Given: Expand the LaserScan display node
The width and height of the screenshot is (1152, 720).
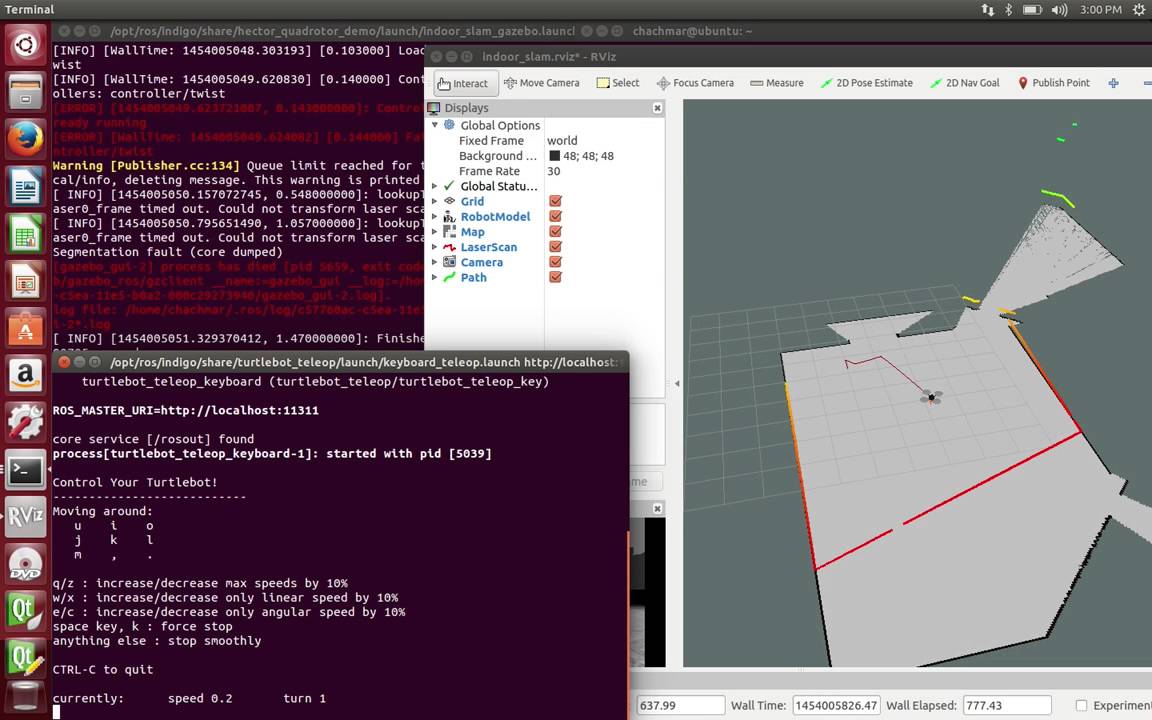Looking at the screenshot, I should tap(435, 247).
